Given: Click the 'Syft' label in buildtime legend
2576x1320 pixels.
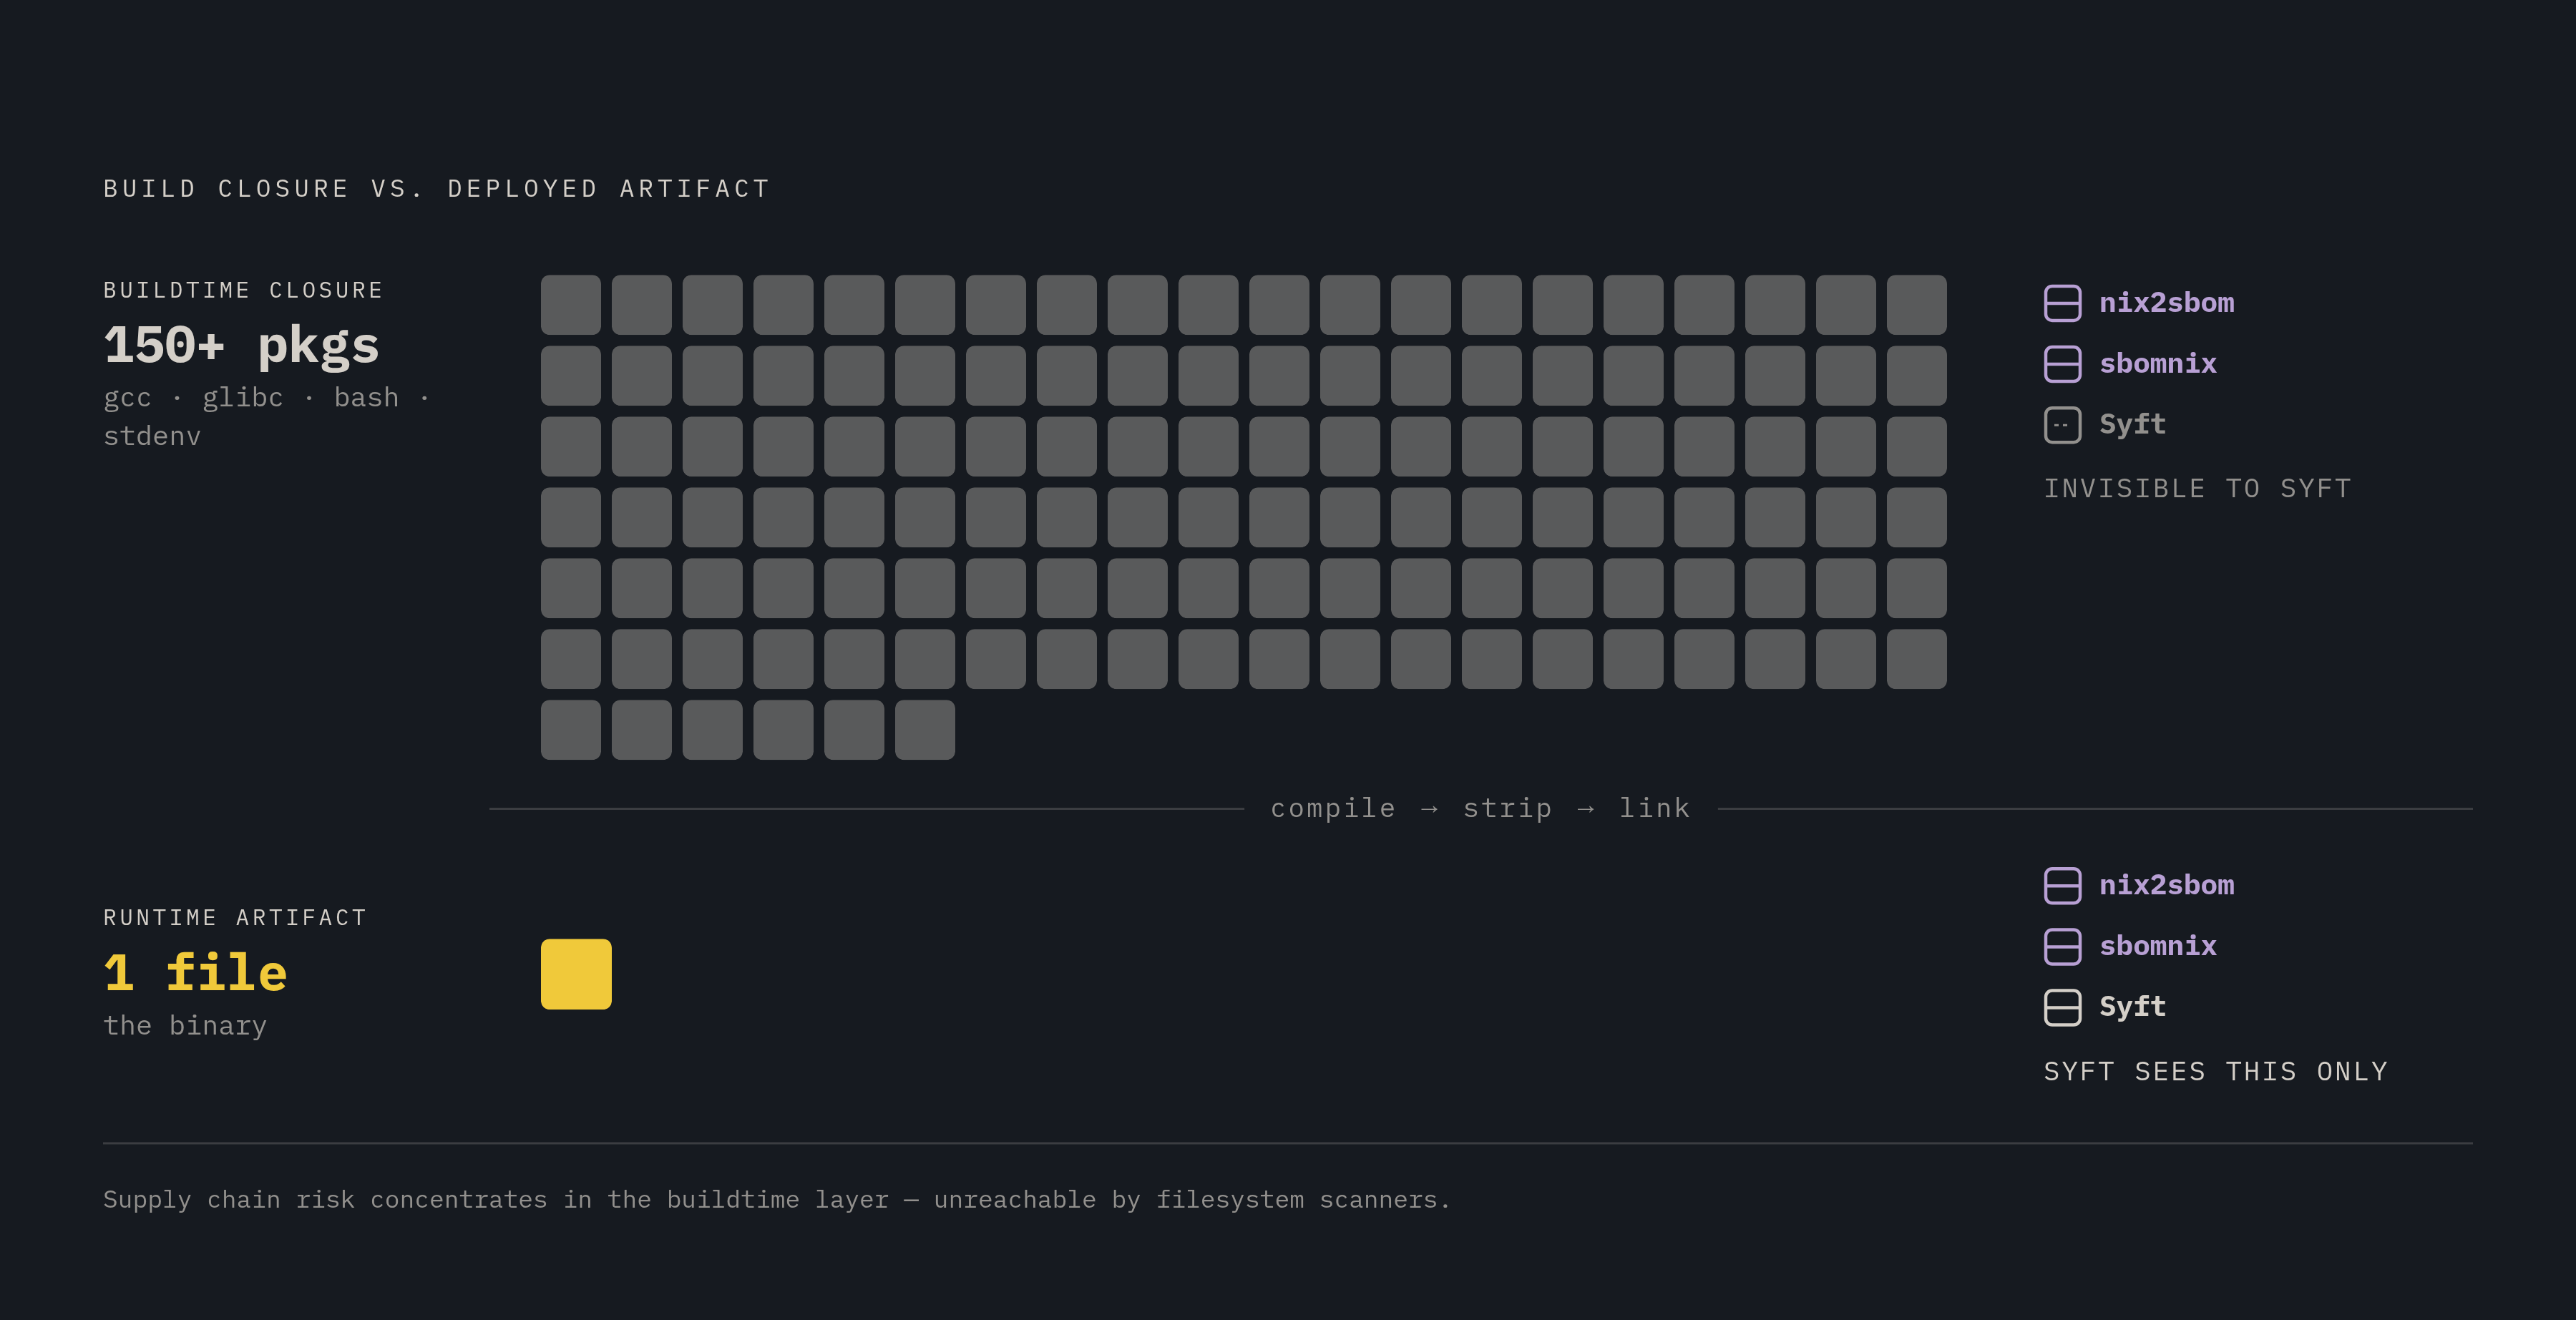Looking at the screenshot, I should (2132, 425).
